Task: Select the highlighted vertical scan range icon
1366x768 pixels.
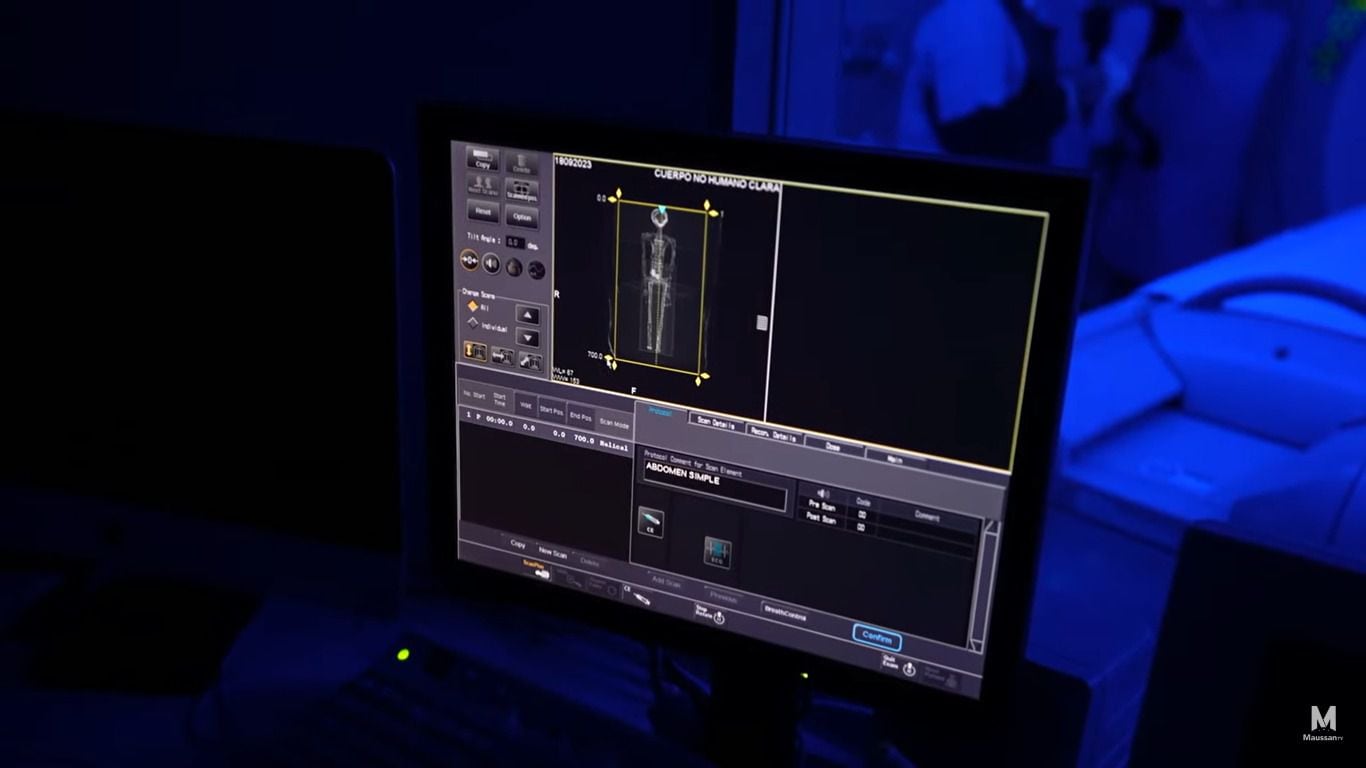Action: coord(475,352)
